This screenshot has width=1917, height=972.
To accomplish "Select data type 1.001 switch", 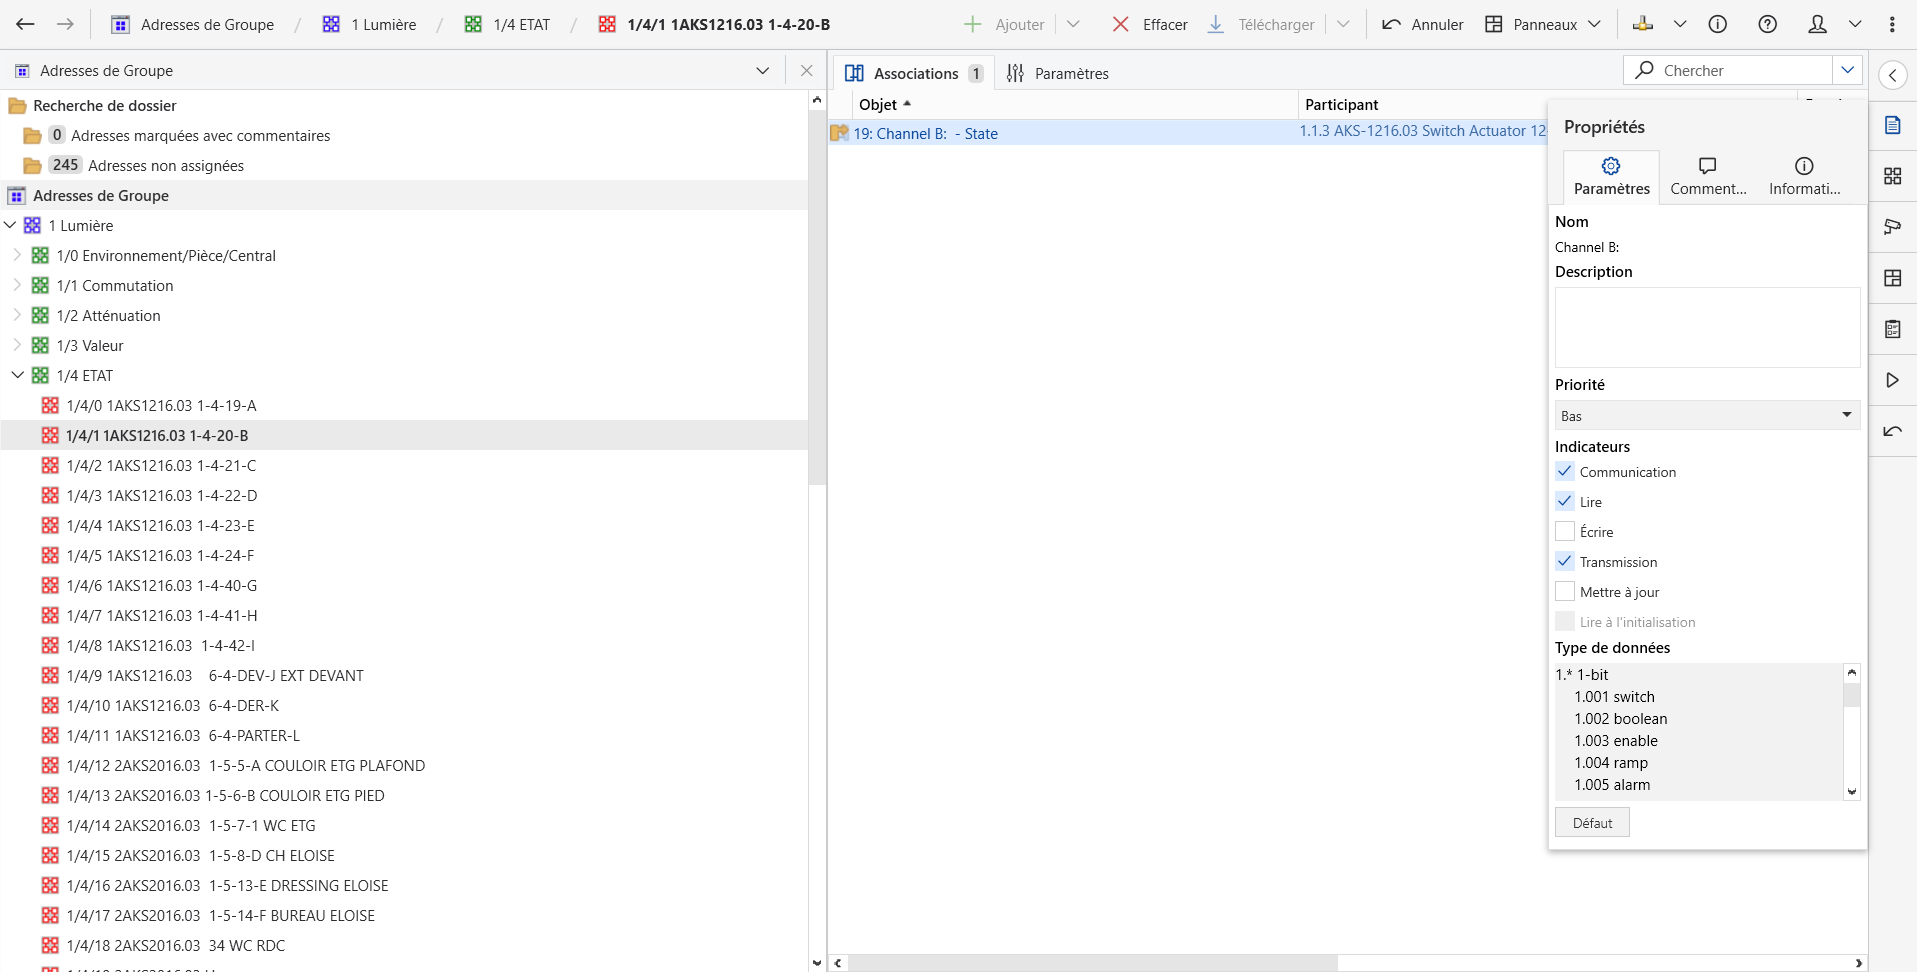I will (x=1614, y=696).
